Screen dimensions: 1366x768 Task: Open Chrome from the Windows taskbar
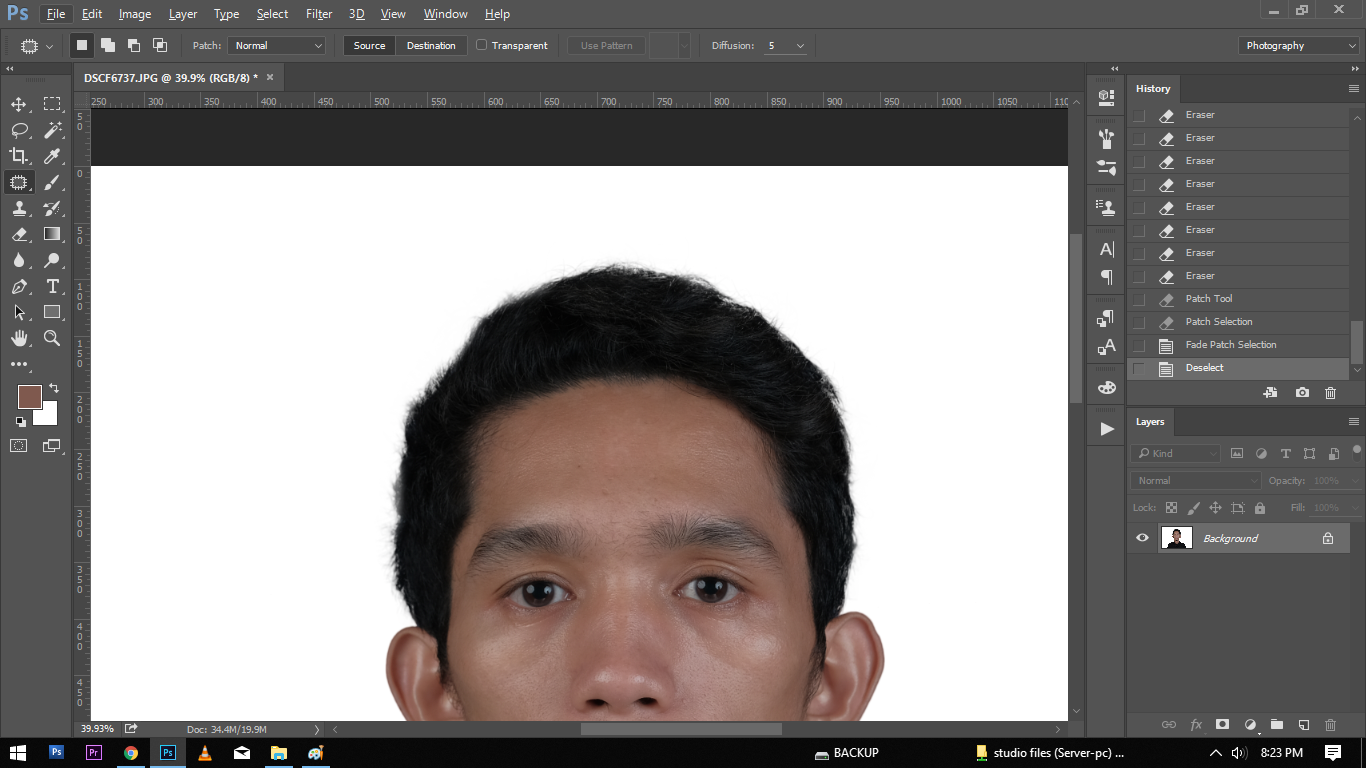coord(131,752)
